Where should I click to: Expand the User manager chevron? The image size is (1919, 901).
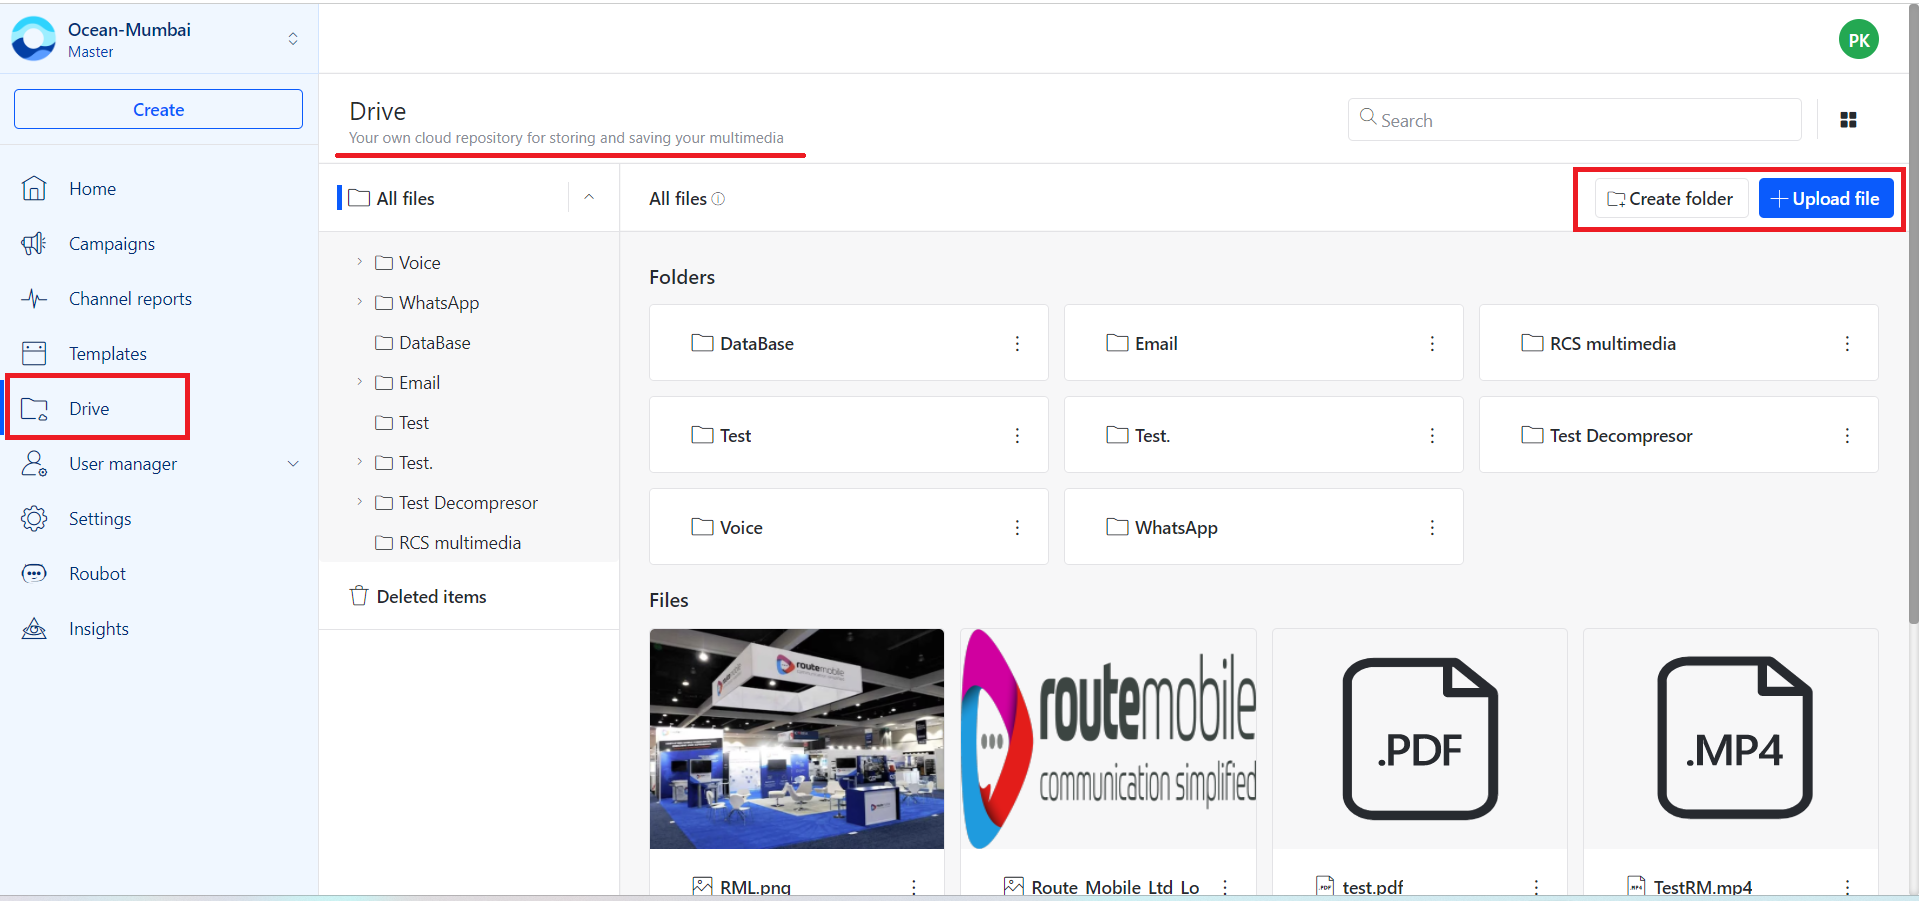tap(293, 464)
